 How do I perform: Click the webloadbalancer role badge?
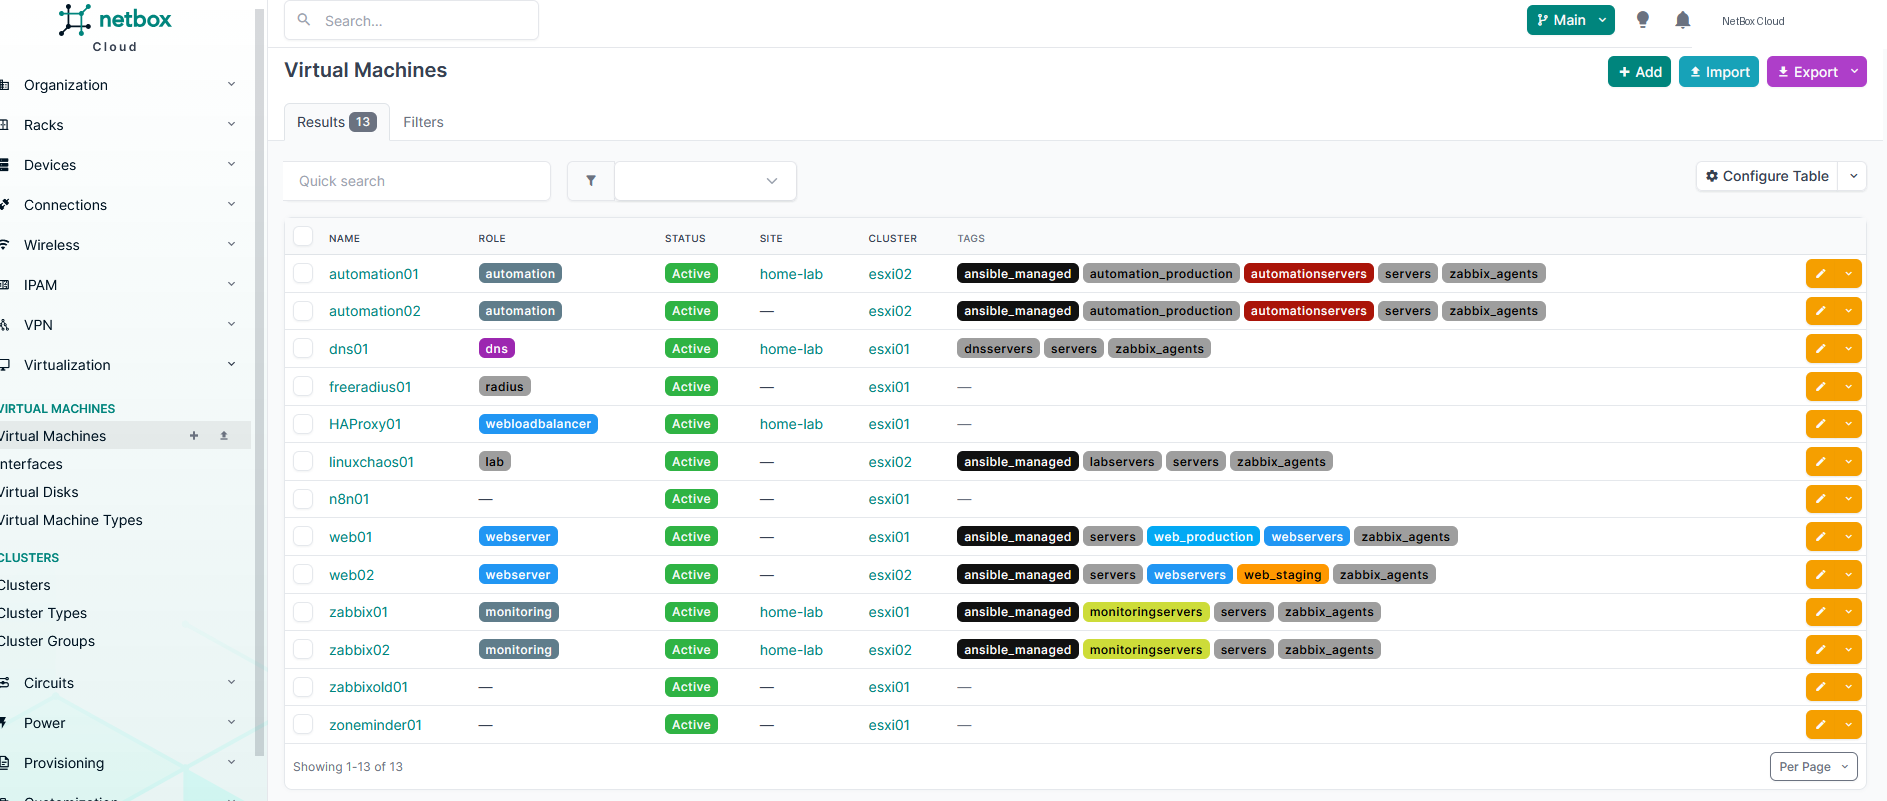[538, 424]
